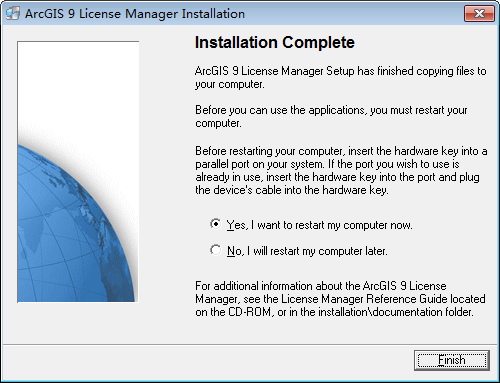Screen dimensions: 500x383
Task: Click the 'Installation Complete' heading
Action: click(x=275, y=42)
